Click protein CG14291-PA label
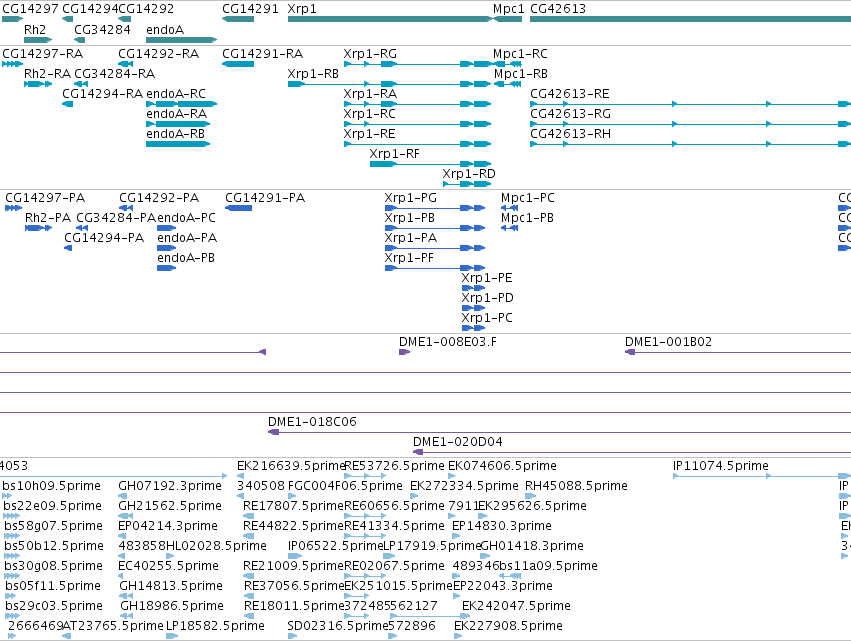851x641 pixels. tap(265, 198)
